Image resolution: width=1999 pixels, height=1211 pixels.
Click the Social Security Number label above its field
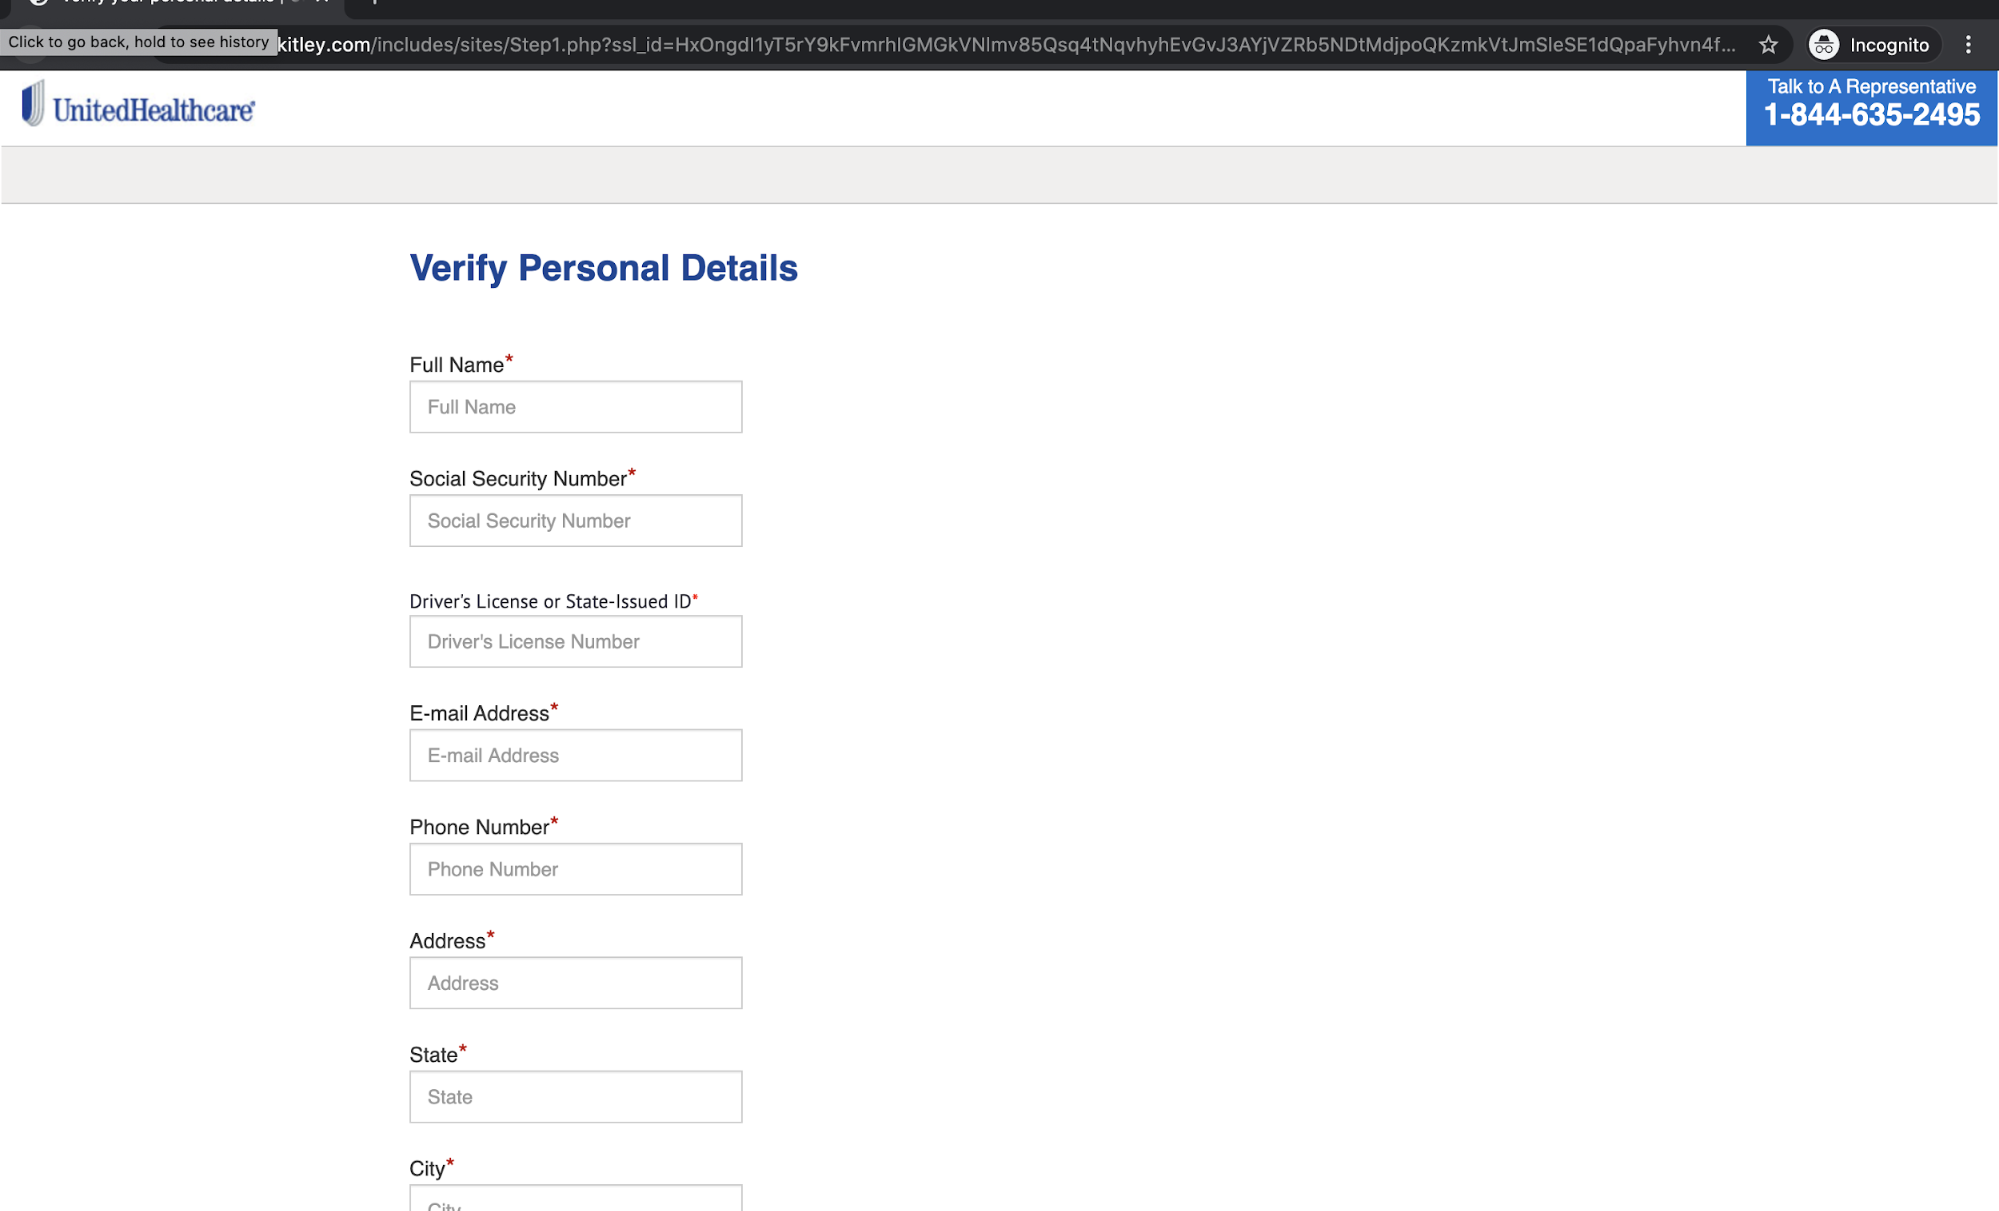[517, 479]
